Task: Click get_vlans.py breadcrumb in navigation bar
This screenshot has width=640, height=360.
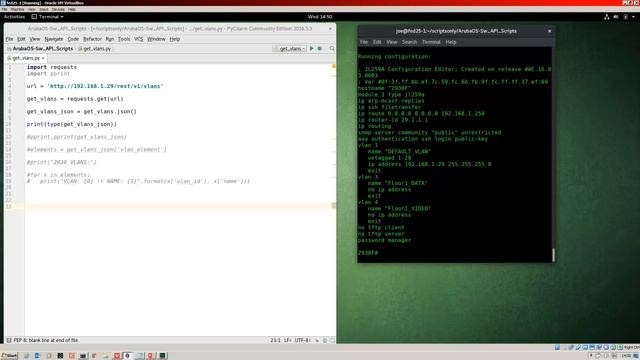Action: (x=95, y=49)
